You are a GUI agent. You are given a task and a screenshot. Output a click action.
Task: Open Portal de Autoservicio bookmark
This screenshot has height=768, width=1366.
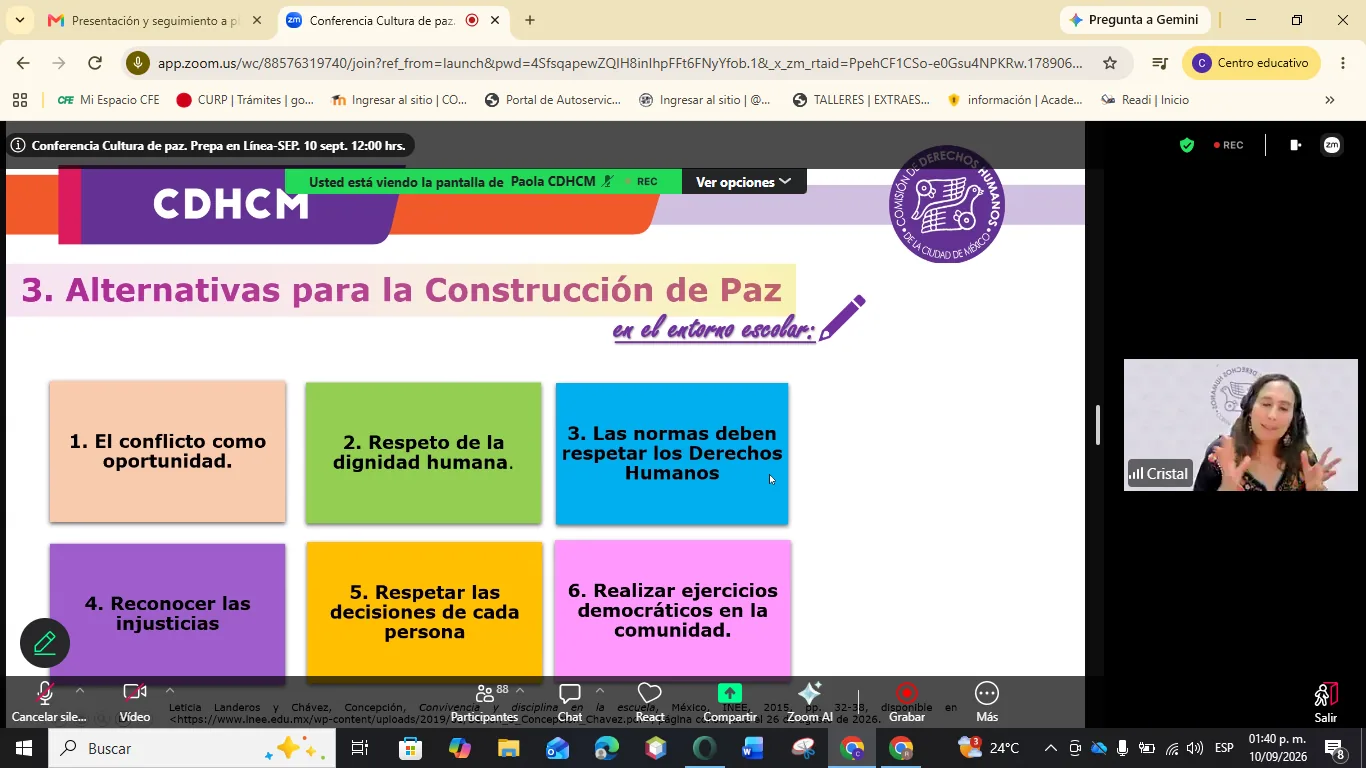553,100
